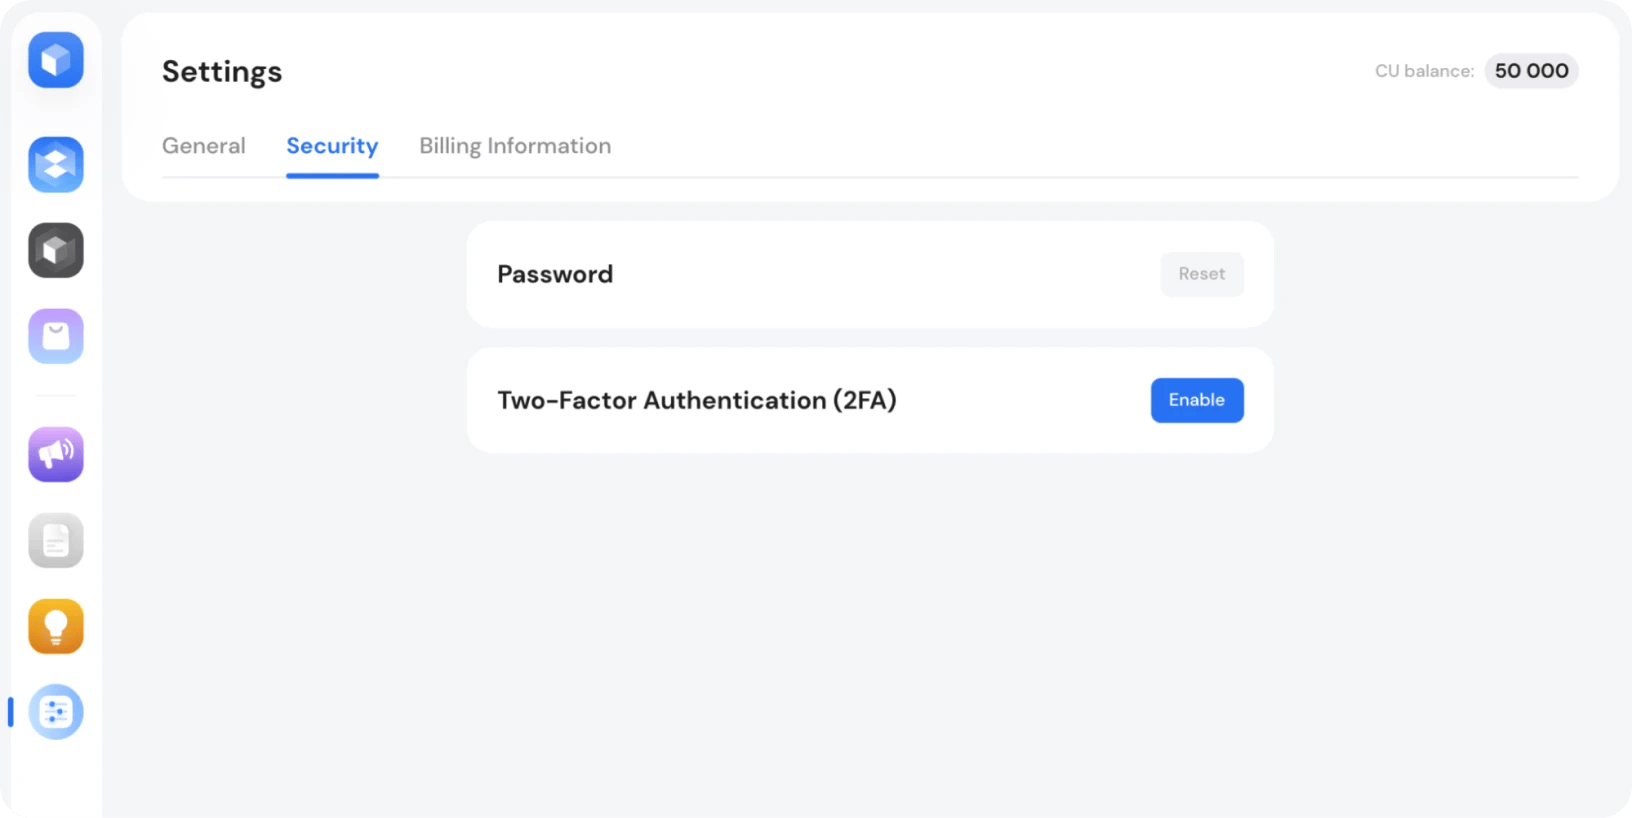
Task: Enable Two-Factor Authentication
Action: [1197, 400]
